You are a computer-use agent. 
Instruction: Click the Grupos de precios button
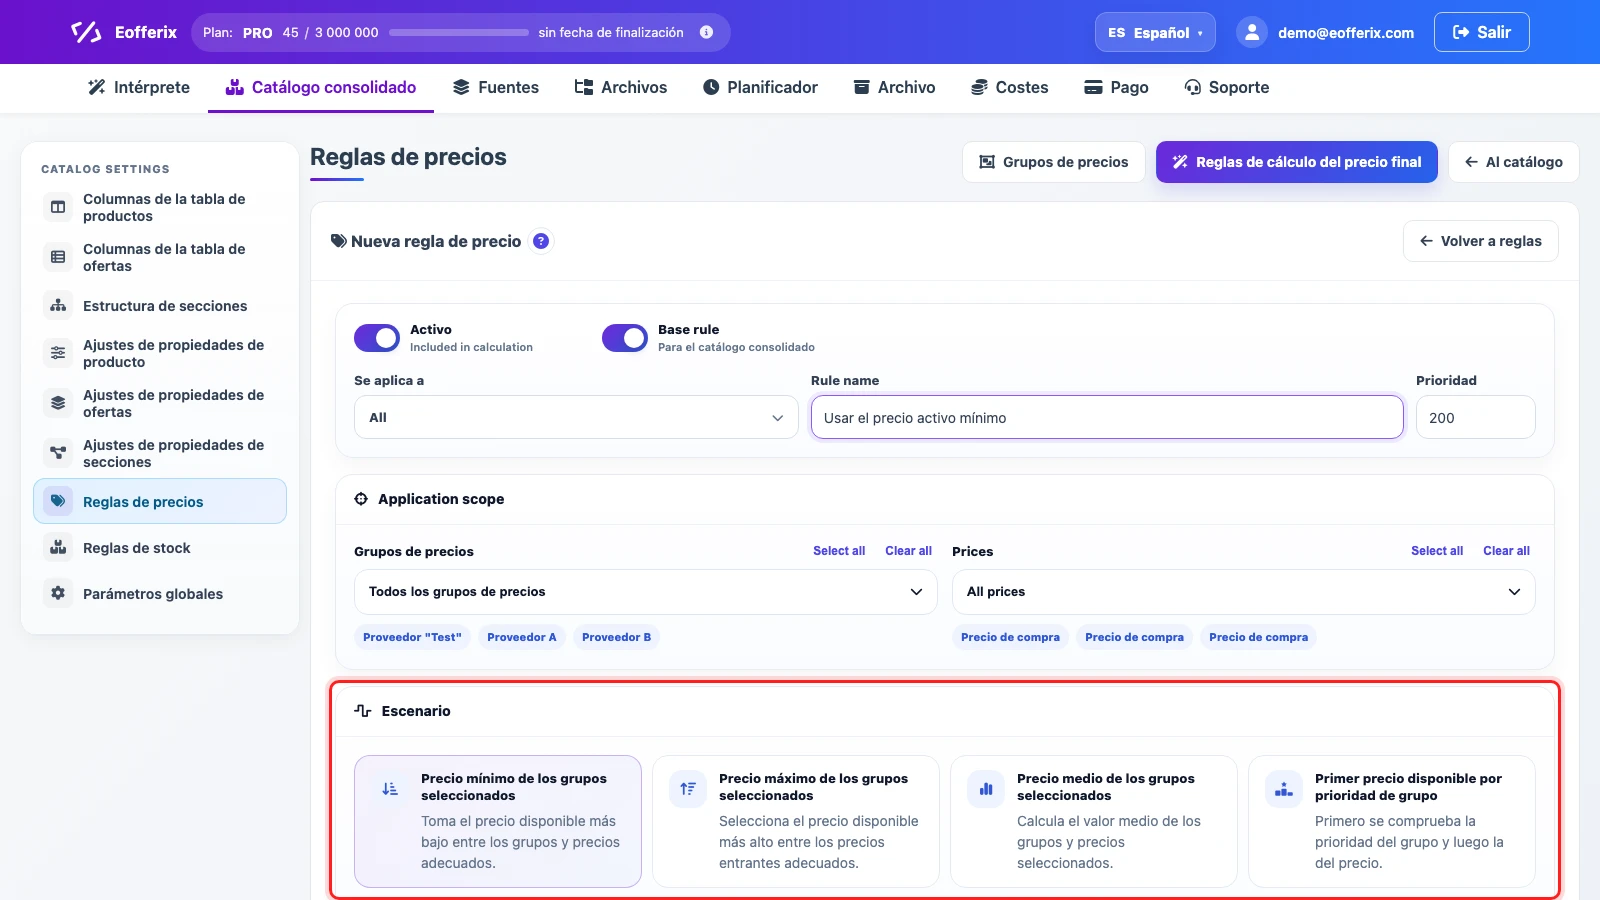tap(1053, 162)
